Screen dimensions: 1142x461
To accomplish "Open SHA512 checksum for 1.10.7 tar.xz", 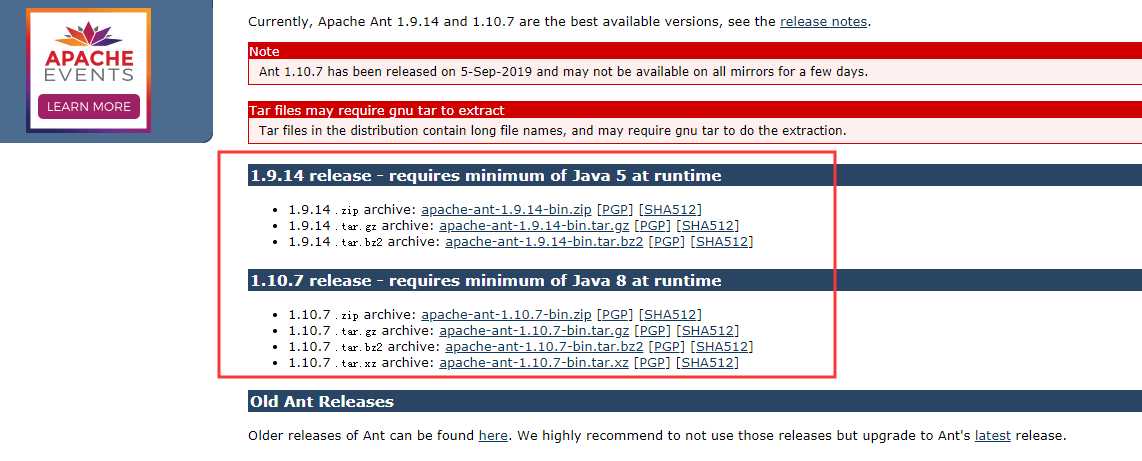I will [x=708, y=363].
